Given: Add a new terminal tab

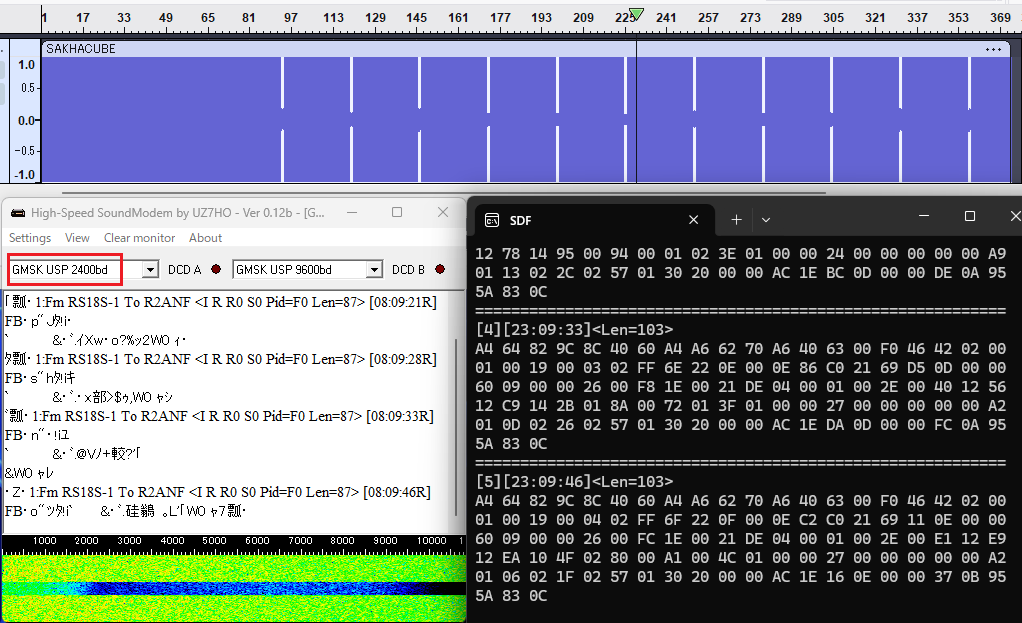Looking at the screenshot, I should (x=737, y=220).
